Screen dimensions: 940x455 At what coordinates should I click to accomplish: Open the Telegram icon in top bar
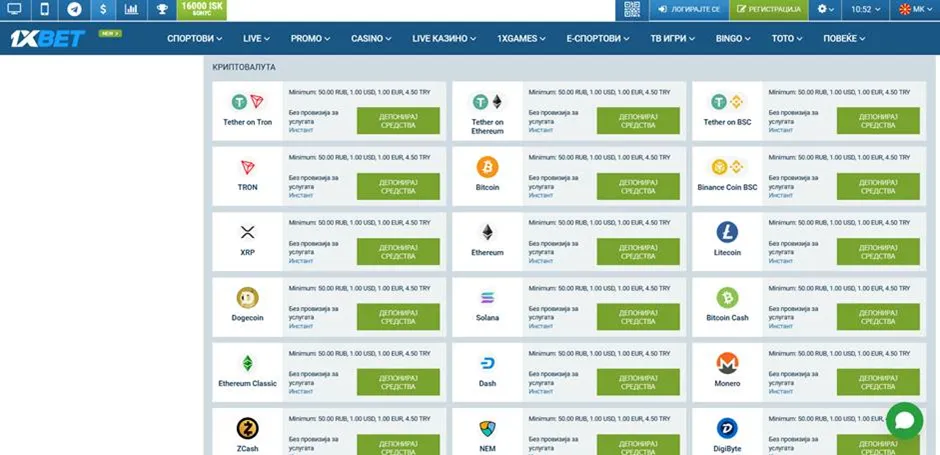[x=74, y=10]
